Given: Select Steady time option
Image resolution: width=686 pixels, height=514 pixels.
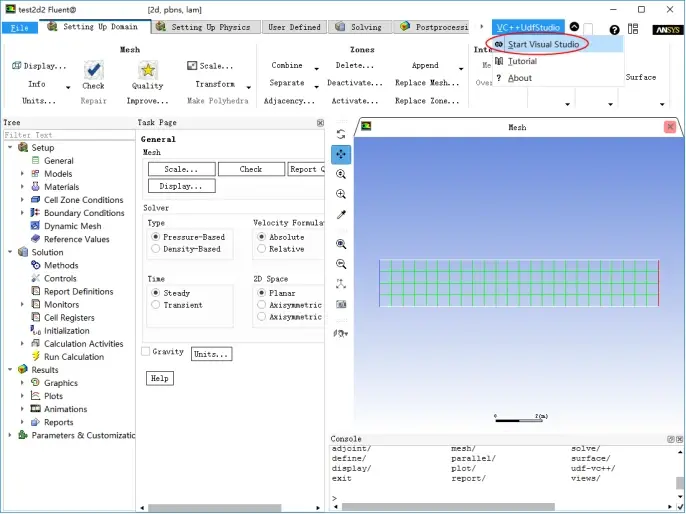Looking at the screenshot, I should pyautogui.click(x=155, y=293).
